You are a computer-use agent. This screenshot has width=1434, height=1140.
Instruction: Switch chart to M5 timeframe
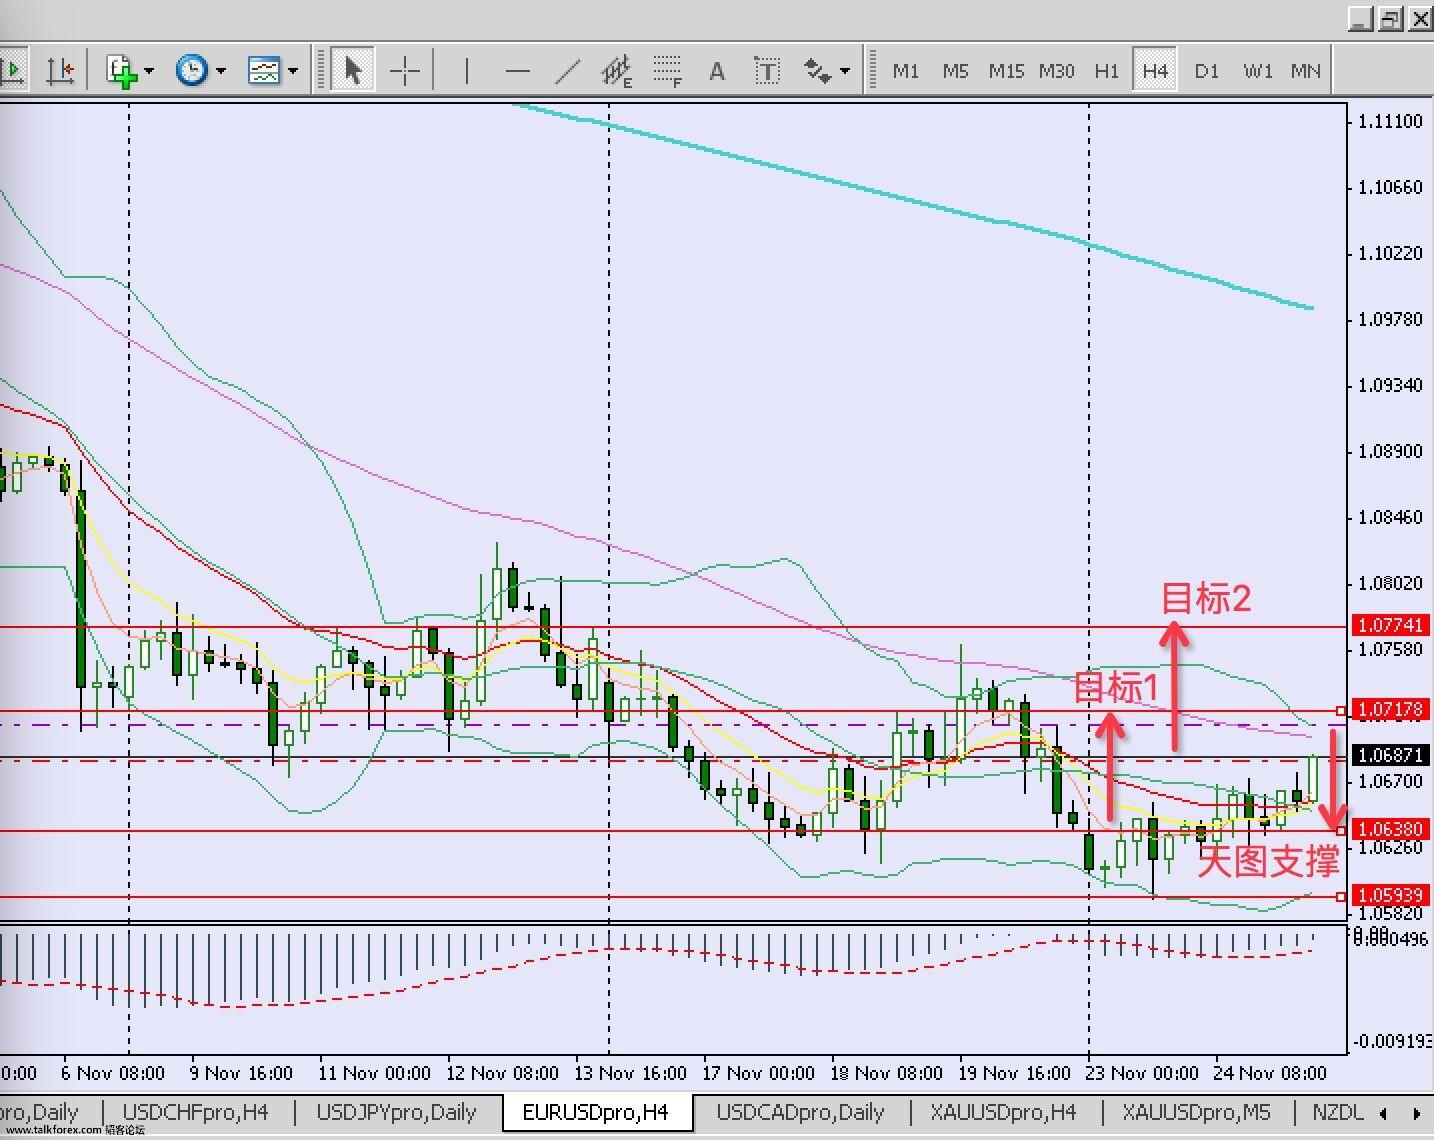tap(955, 71)
